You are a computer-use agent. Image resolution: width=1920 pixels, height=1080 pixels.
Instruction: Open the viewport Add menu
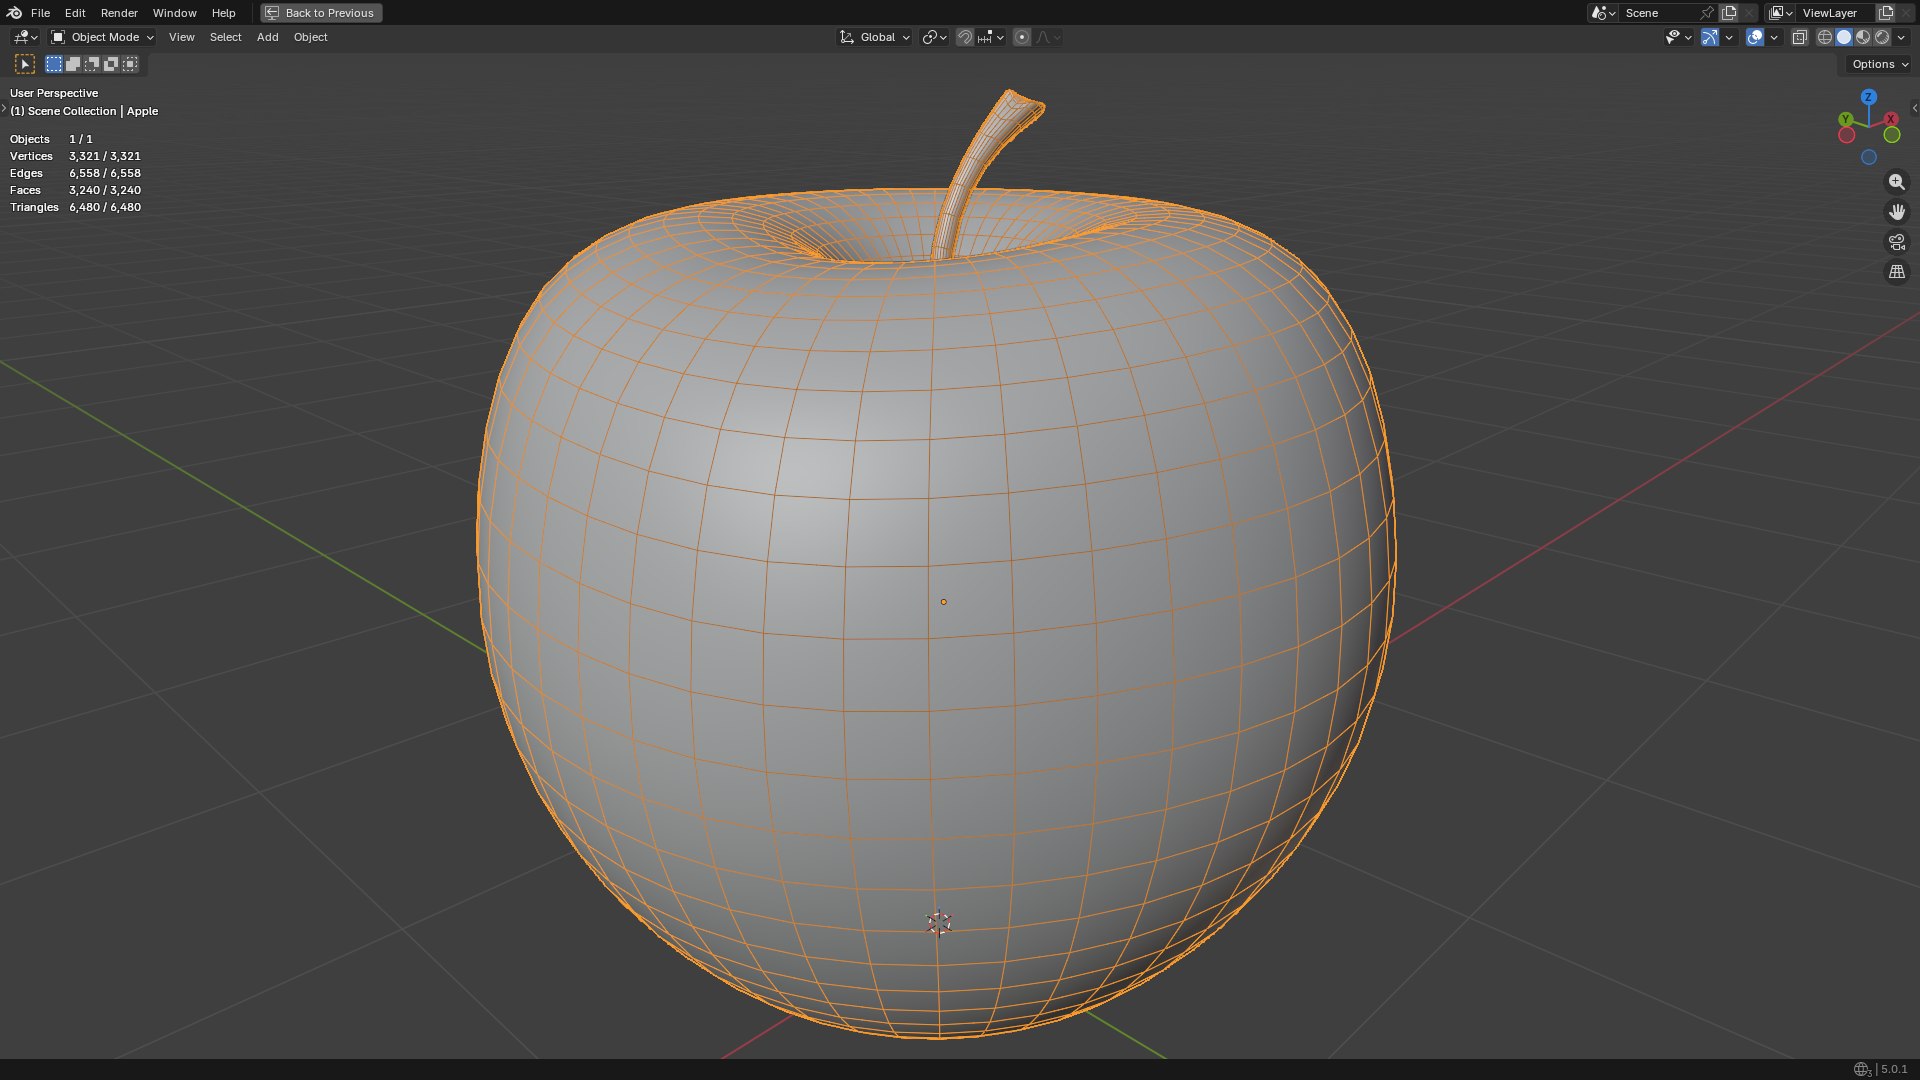point(267,37)
